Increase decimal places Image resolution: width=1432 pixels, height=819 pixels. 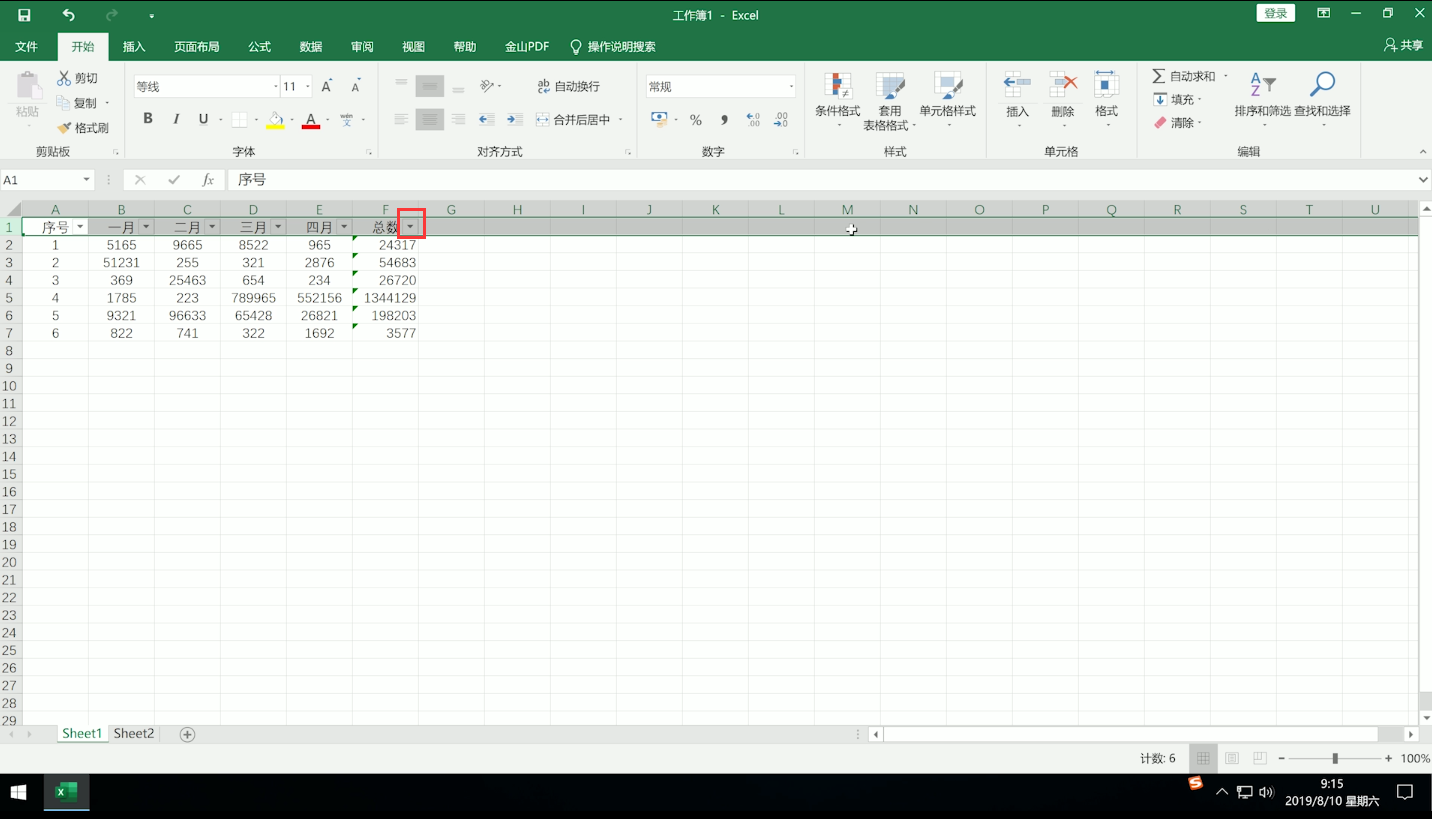coord(754,120)
